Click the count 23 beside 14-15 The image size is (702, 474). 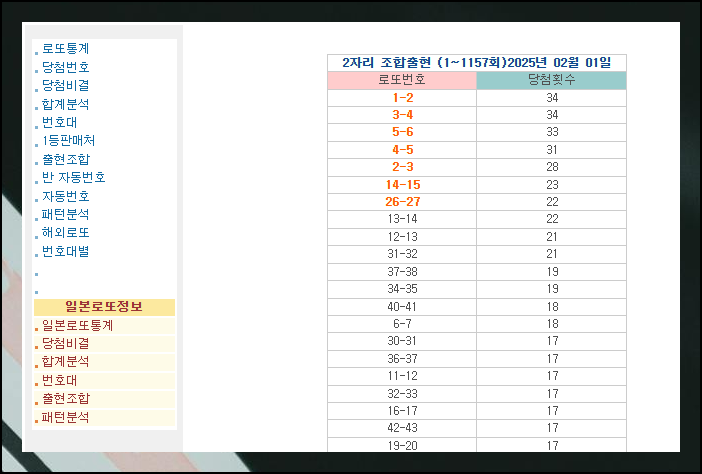[552, 185]
